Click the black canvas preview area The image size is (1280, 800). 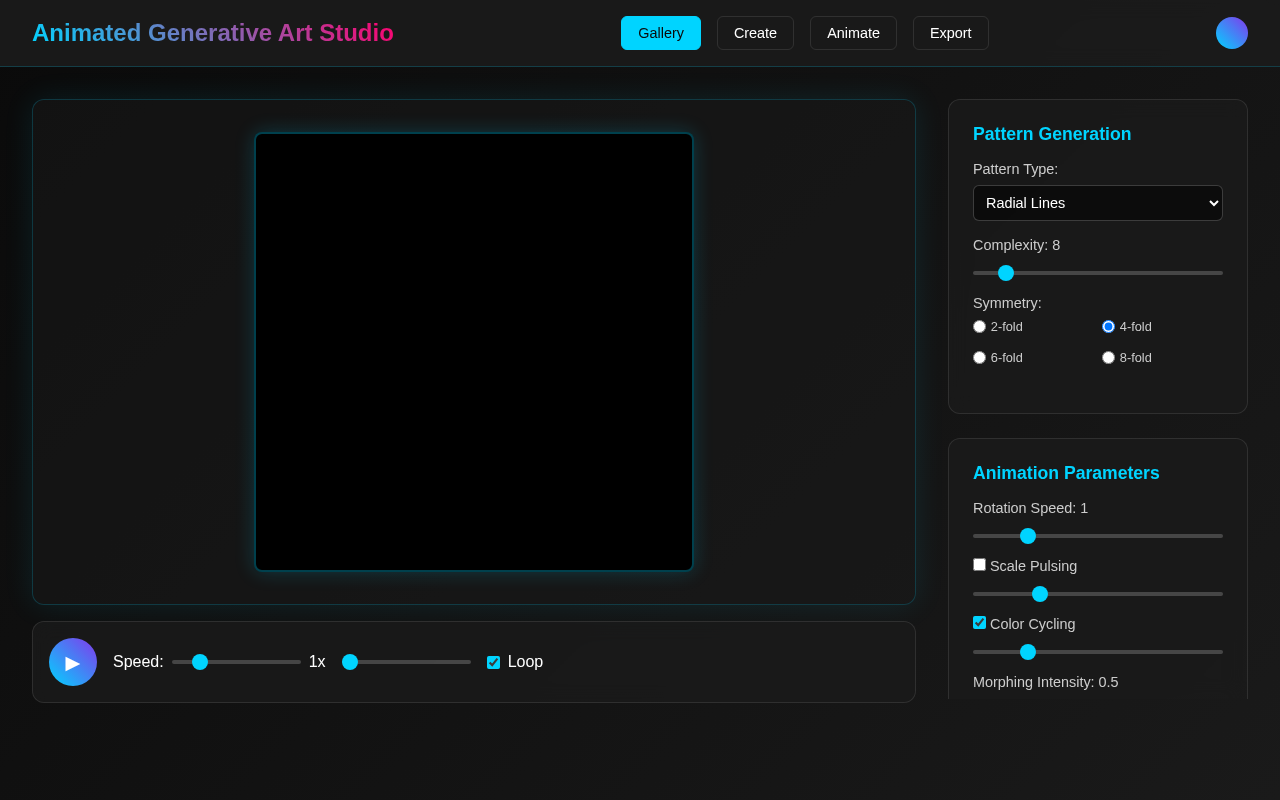pos(473,351)
